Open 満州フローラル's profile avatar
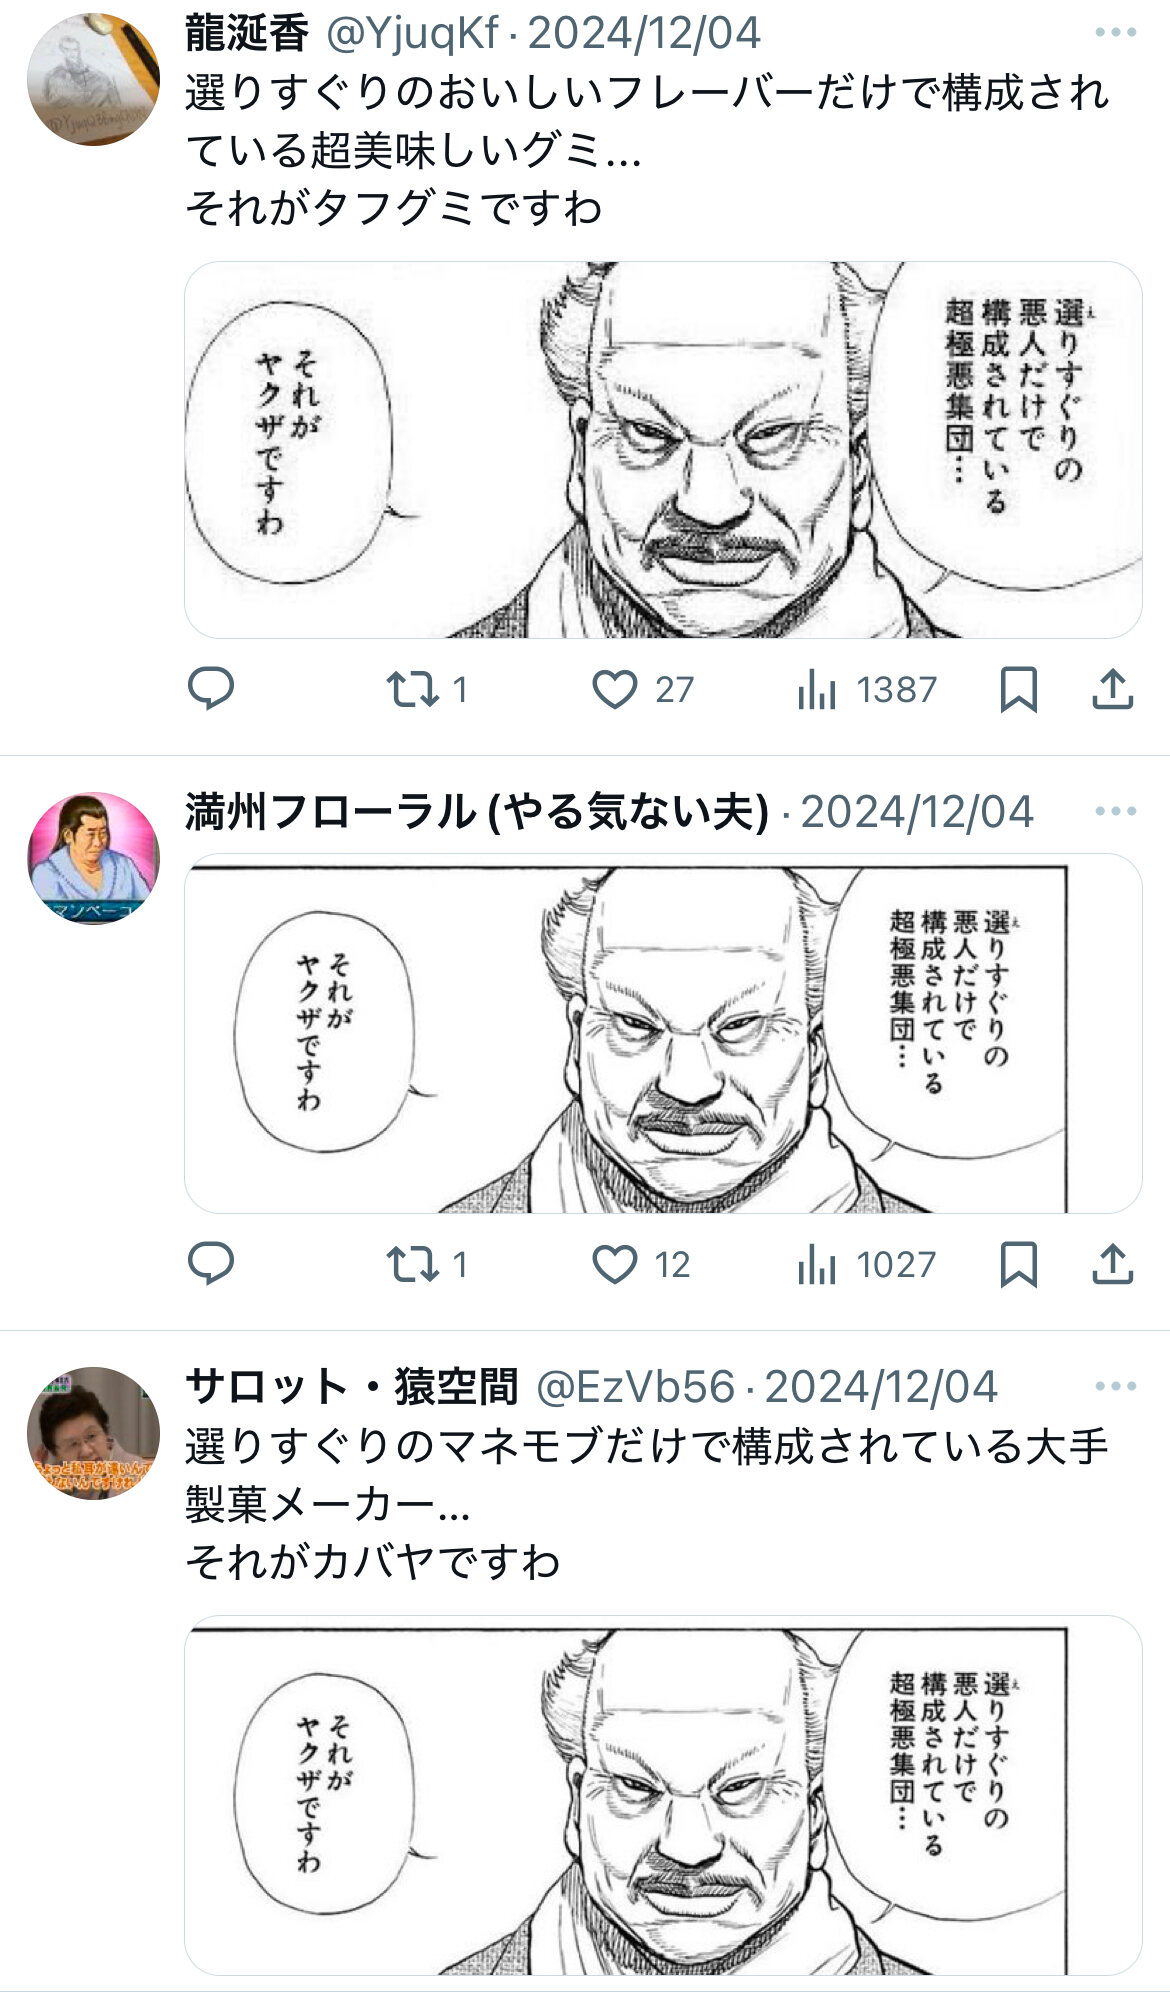This screenshot has width=1170, height=1992. click(93, 858)
